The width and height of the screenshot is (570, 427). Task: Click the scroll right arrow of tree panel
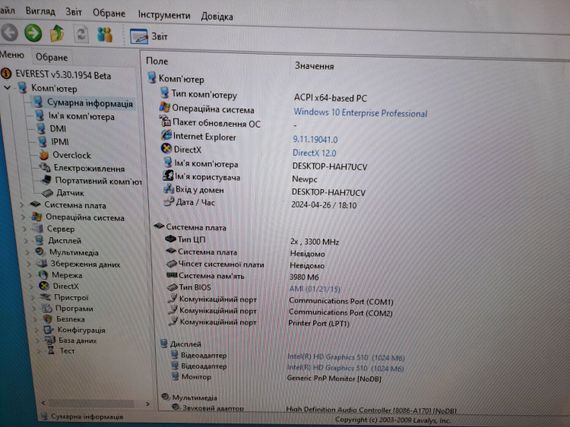(148, 404)
